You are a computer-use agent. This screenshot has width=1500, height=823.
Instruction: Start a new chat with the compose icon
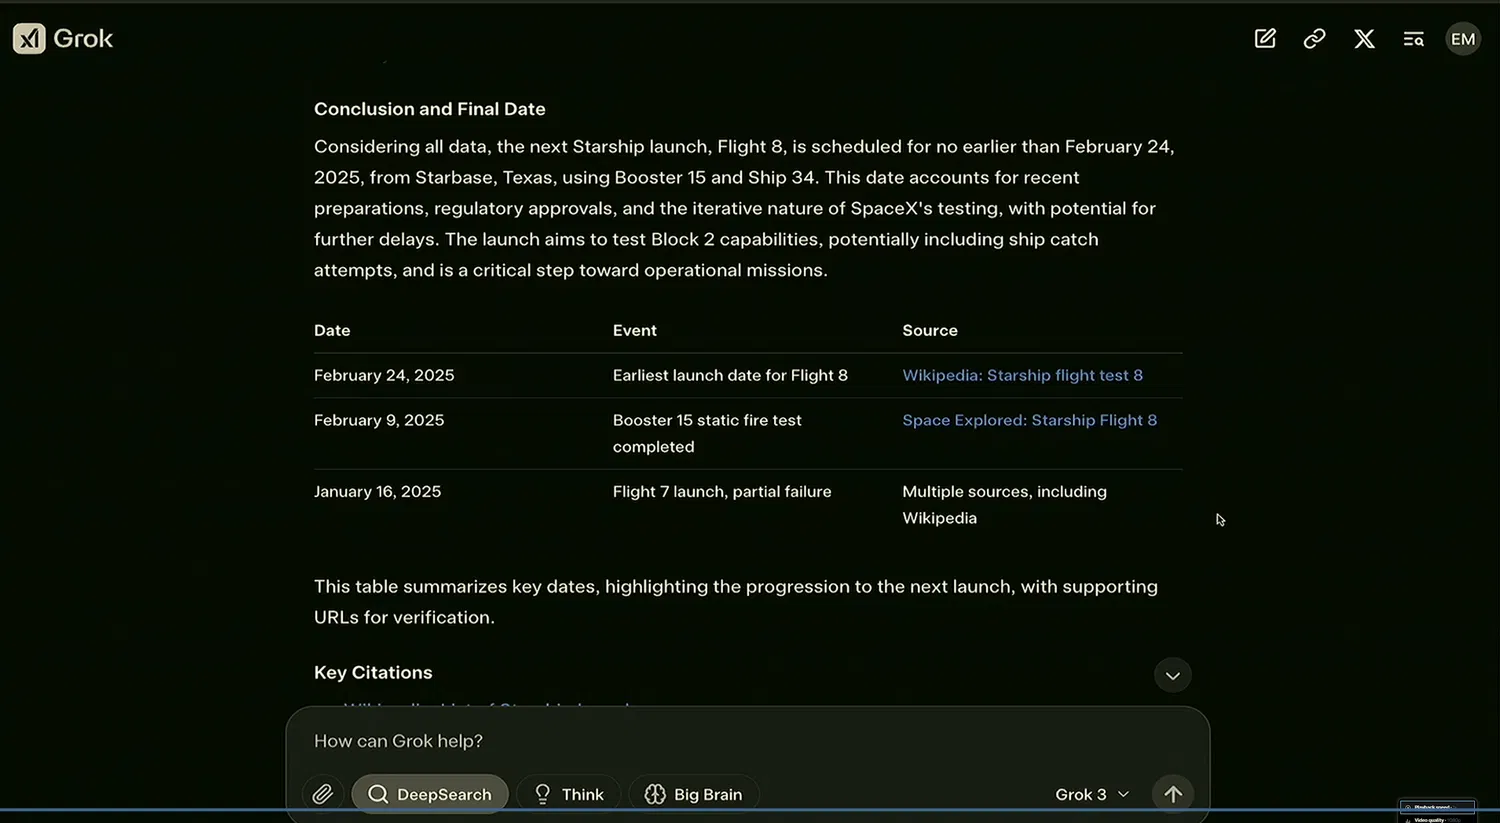pos(1265,39)
